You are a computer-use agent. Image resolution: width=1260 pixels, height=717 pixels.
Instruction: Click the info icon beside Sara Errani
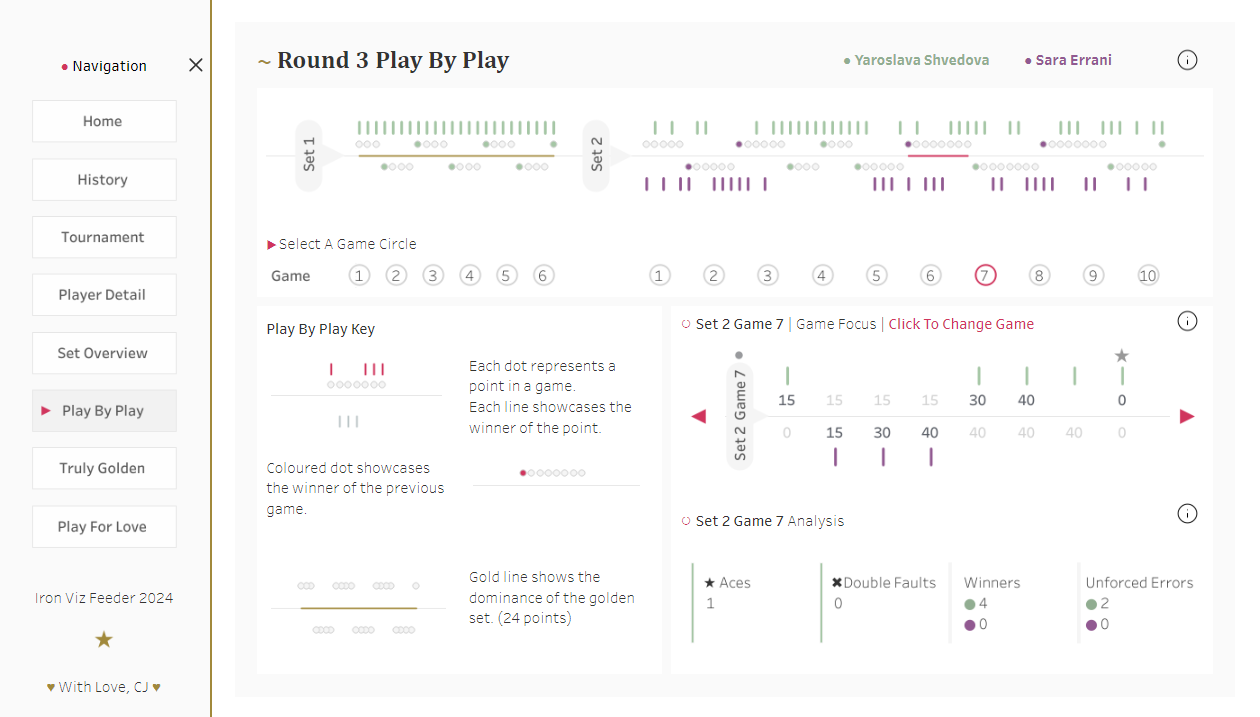[x=1187, y=60]
